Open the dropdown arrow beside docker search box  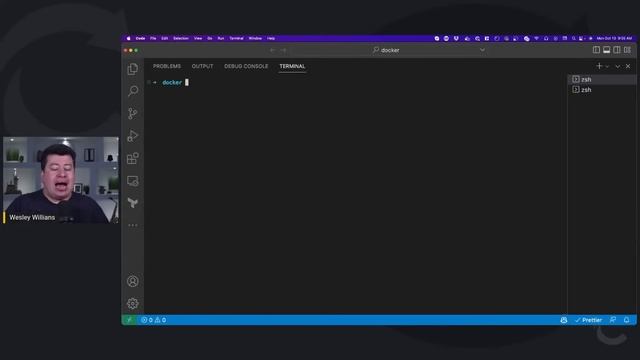pyautogui.click(x=482, y=50)
